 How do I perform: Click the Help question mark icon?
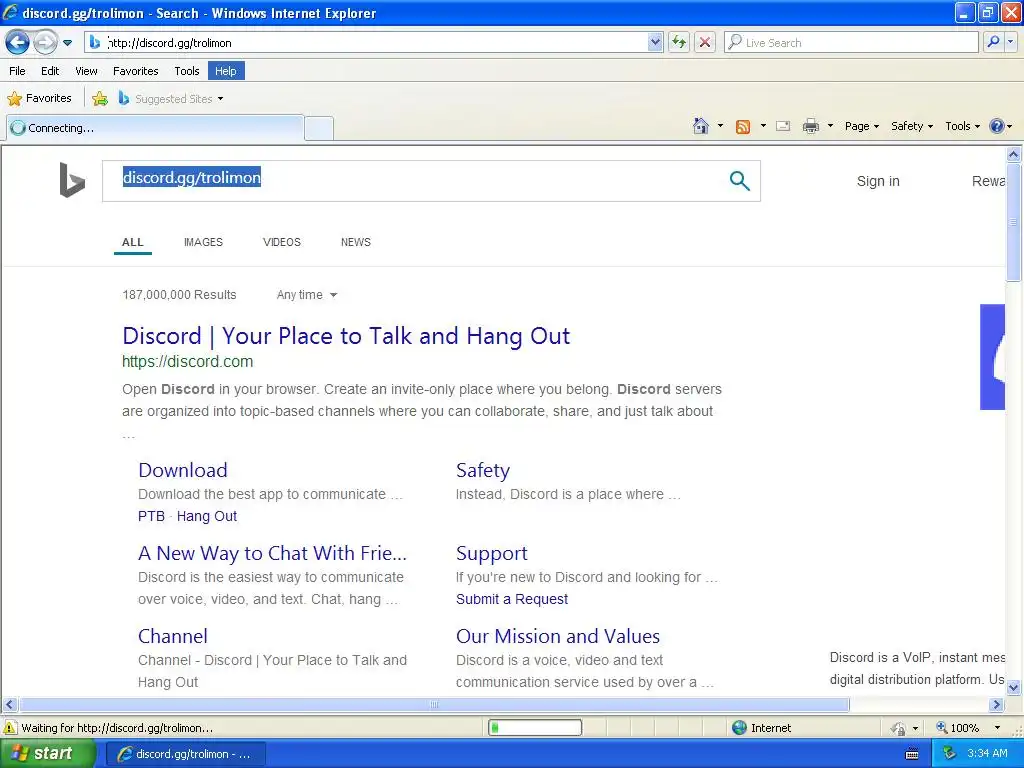pyautogui.click(x=997, y=126)
